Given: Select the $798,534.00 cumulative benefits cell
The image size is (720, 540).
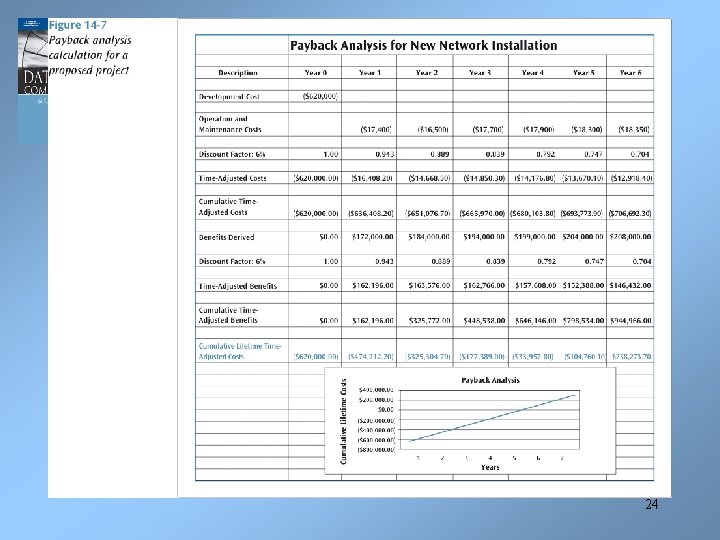Looking at the screenshot, I should click(x=583, y=321).
